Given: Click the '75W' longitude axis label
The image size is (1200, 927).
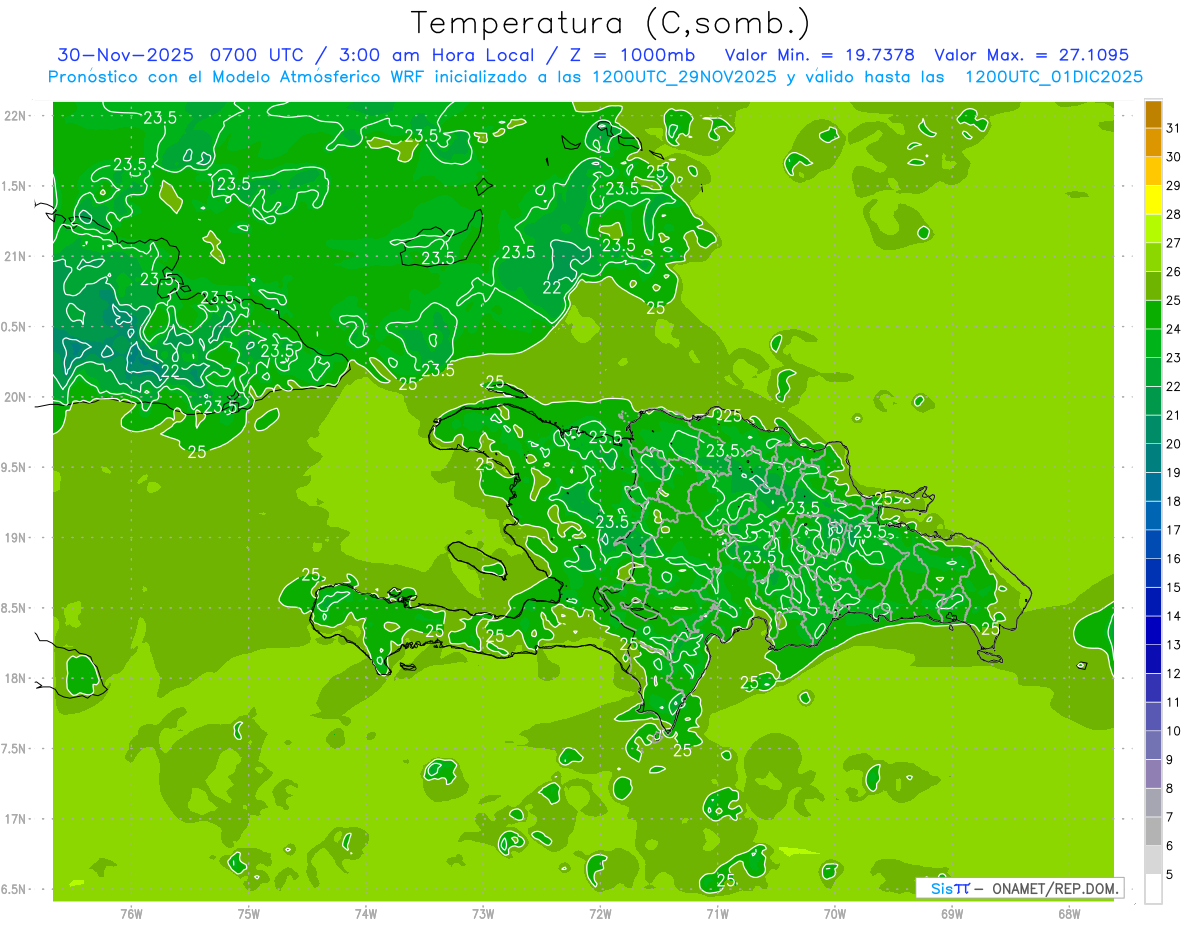Looking at the screenshot, I should (x=248, y=913).
